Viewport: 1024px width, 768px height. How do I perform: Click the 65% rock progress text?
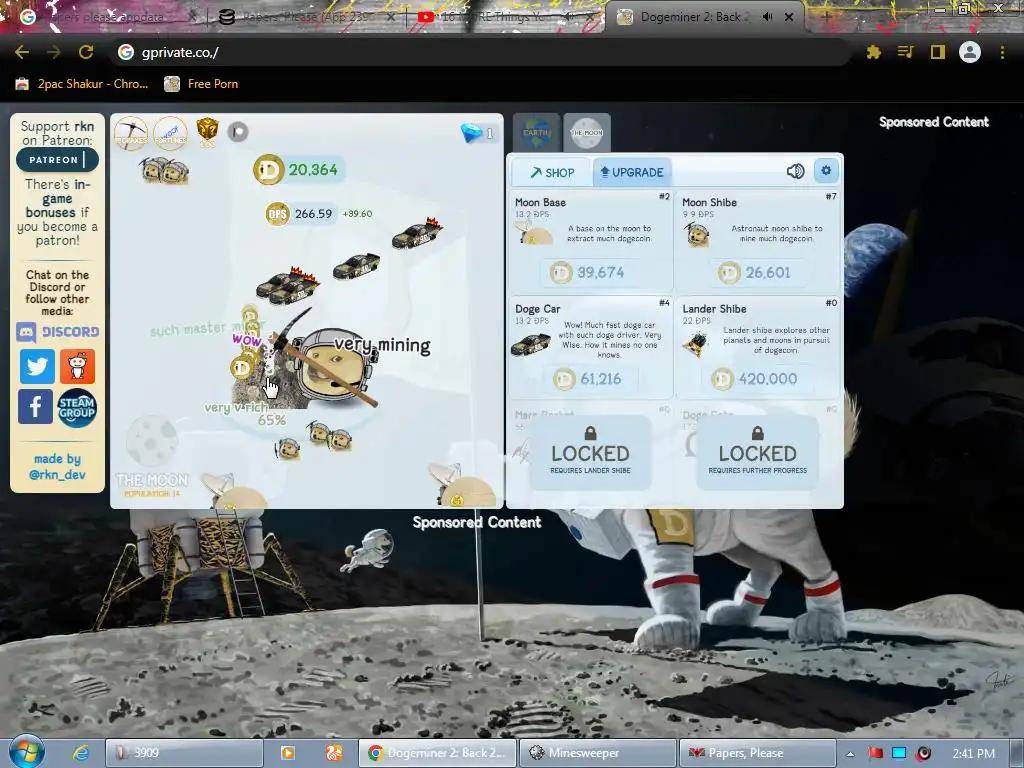pos(272,421)
